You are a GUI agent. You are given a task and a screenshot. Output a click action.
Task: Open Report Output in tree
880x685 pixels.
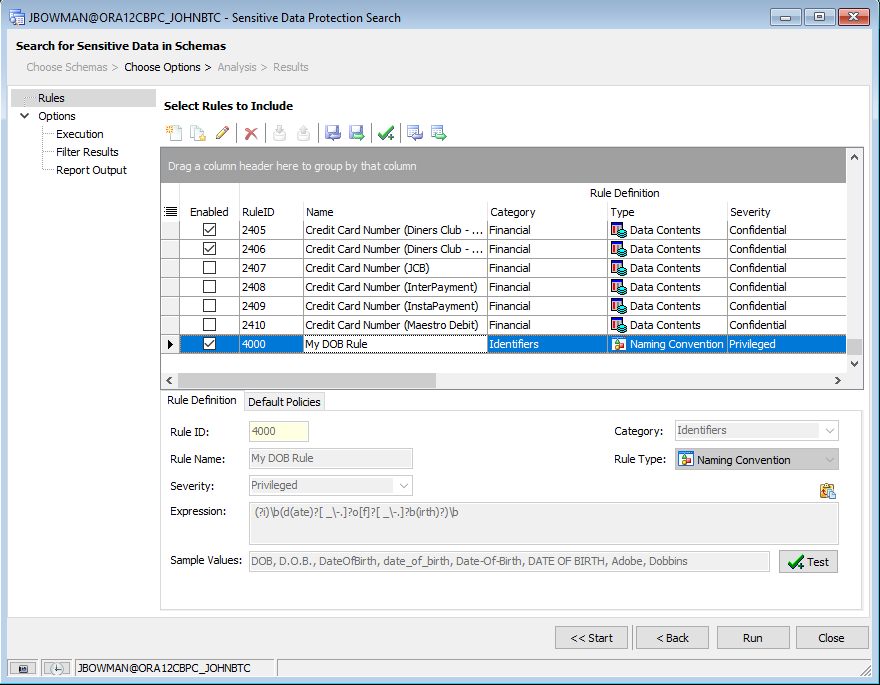pos(91,170)
